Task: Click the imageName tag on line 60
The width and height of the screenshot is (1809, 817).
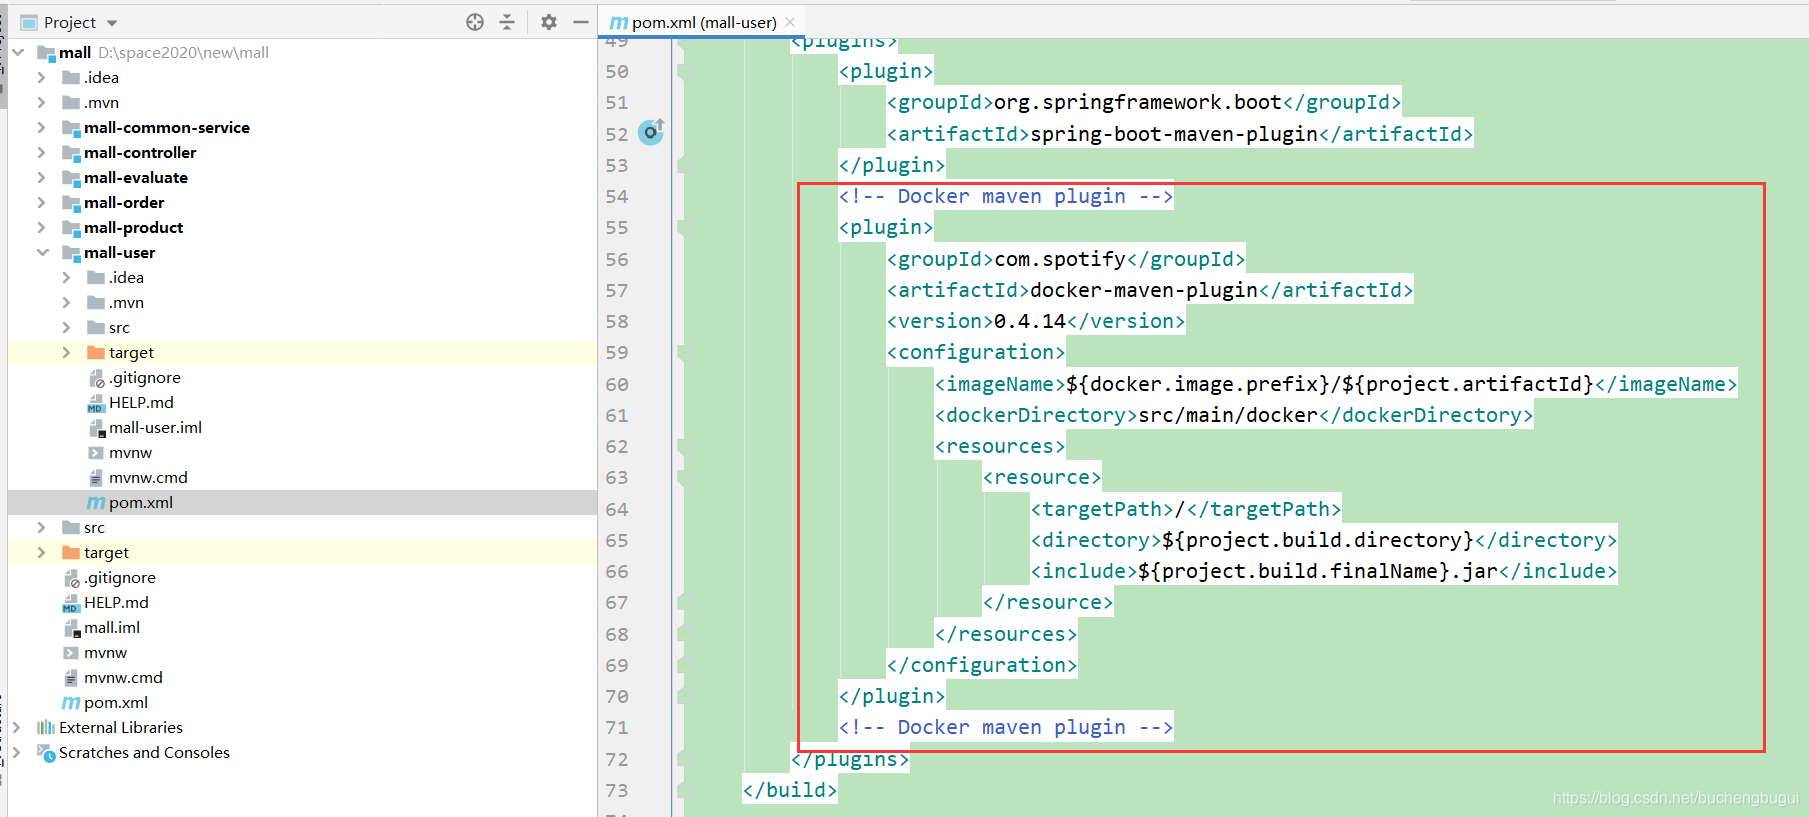Action: click(x=1000, y=384)
